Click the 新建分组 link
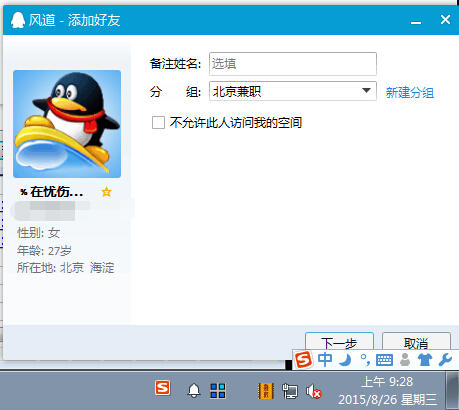 (410, 92)
